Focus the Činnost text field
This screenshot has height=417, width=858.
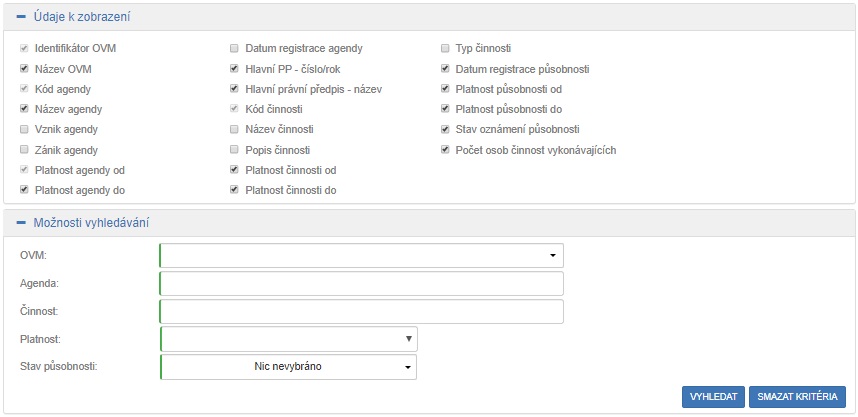pyautogui.click(x=361, y=312)
